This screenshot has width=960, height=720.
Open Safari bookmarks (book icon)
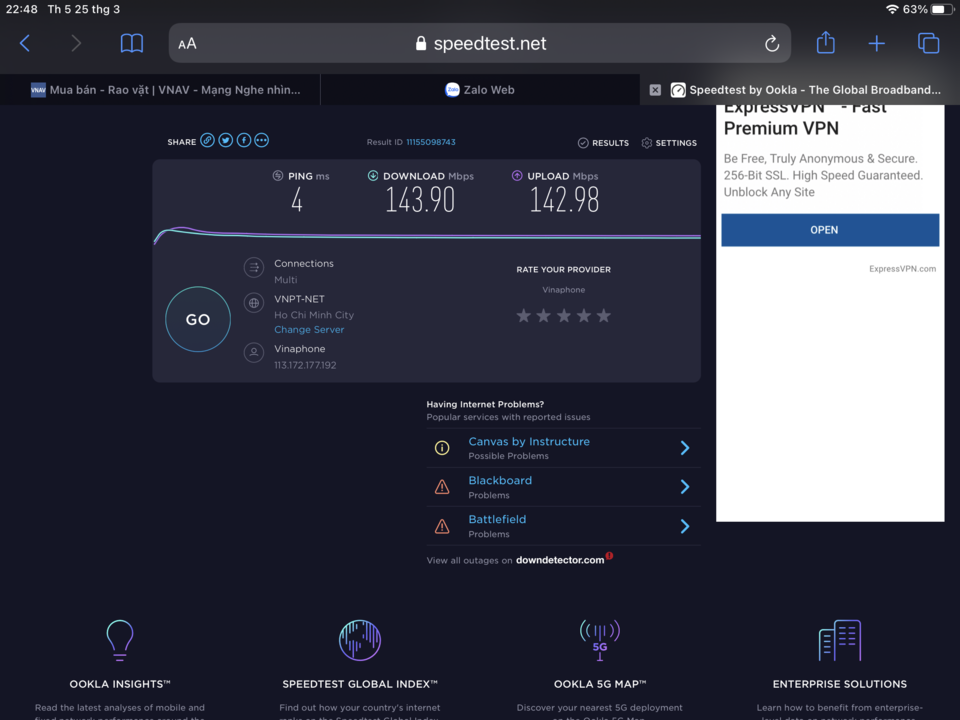point(132,43)
